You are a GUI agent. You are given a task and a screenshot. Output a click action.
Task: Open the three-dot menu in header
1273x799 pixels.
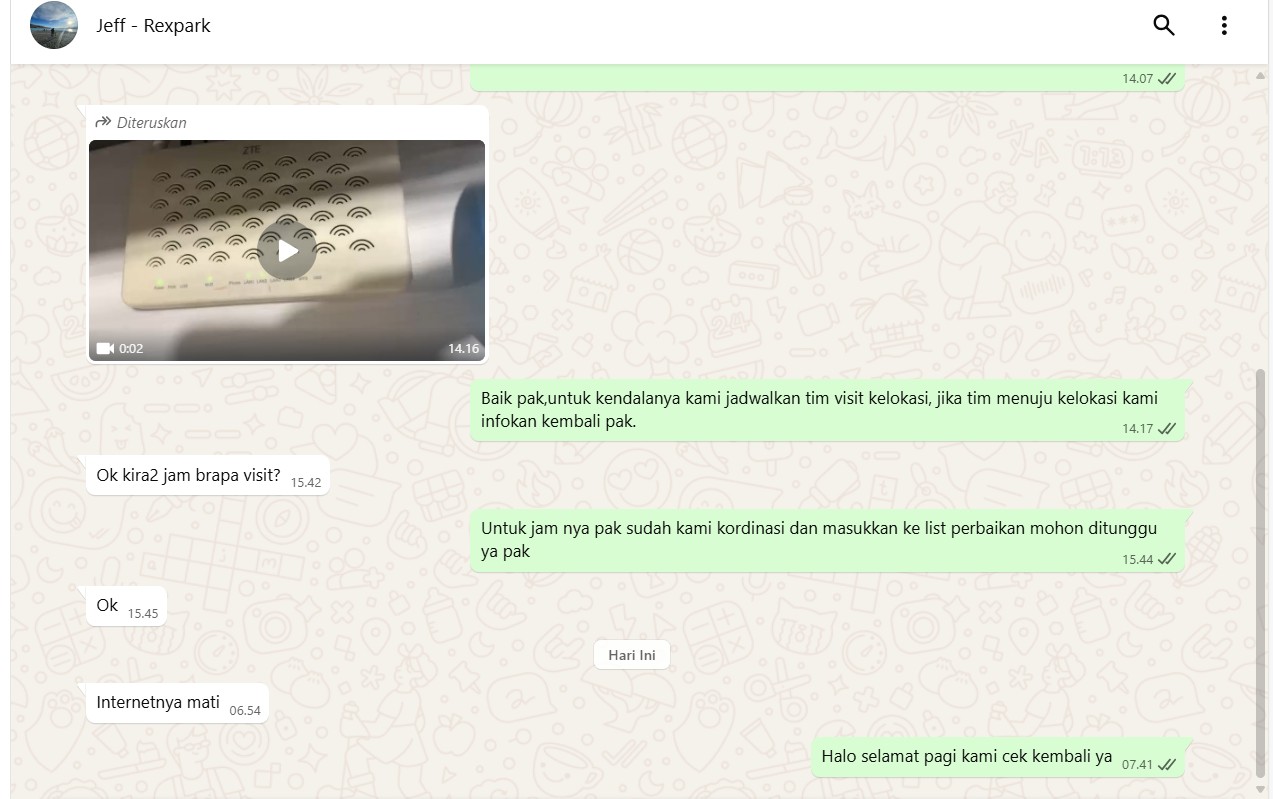point(1224,25)
